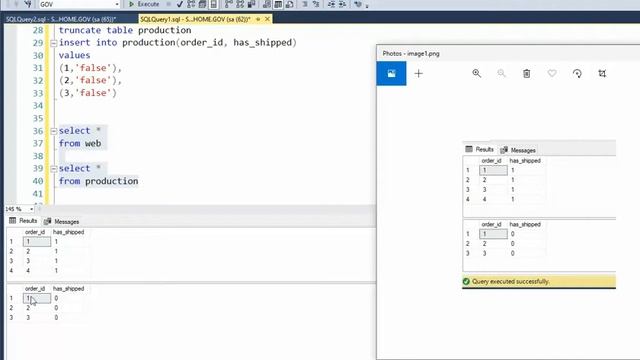Open the GOV available databases dropdown
640x360 pixels.
pyautogui.click(x=117, y=4)
